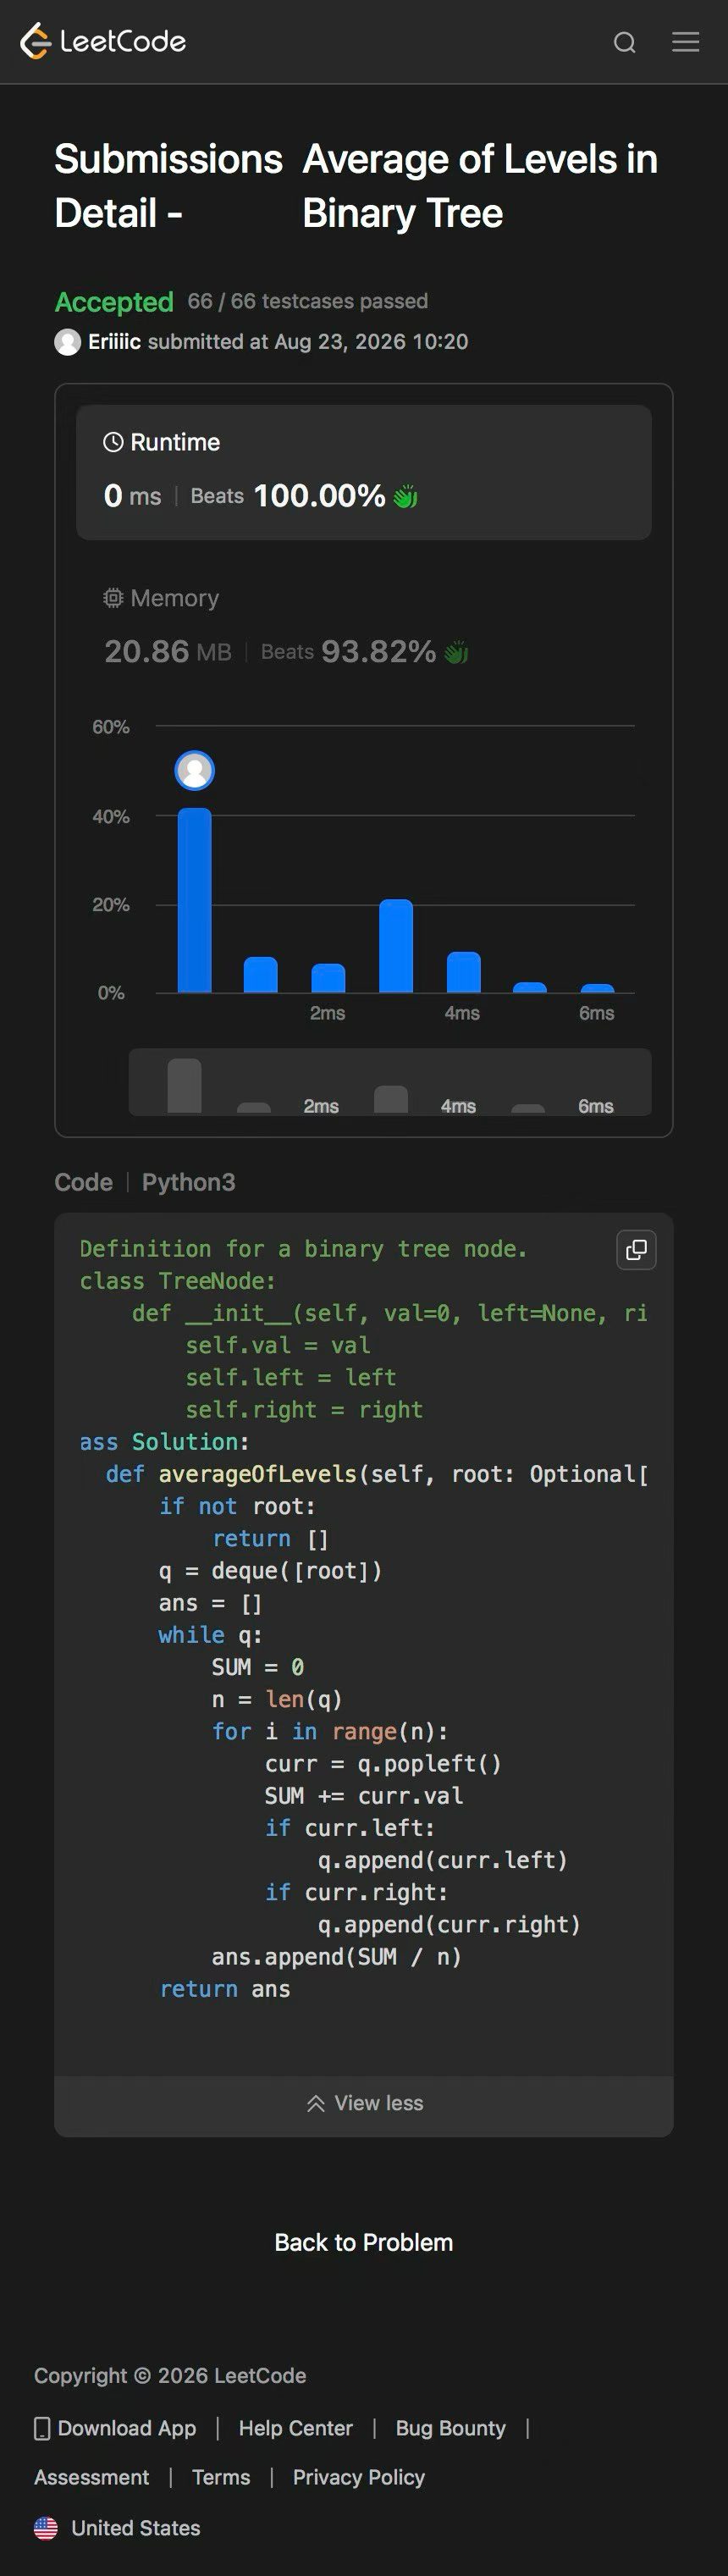Click Eriiic's profile avatar
The width and height of the screenshot is (728, 2576).
click(x=67, y=342)
